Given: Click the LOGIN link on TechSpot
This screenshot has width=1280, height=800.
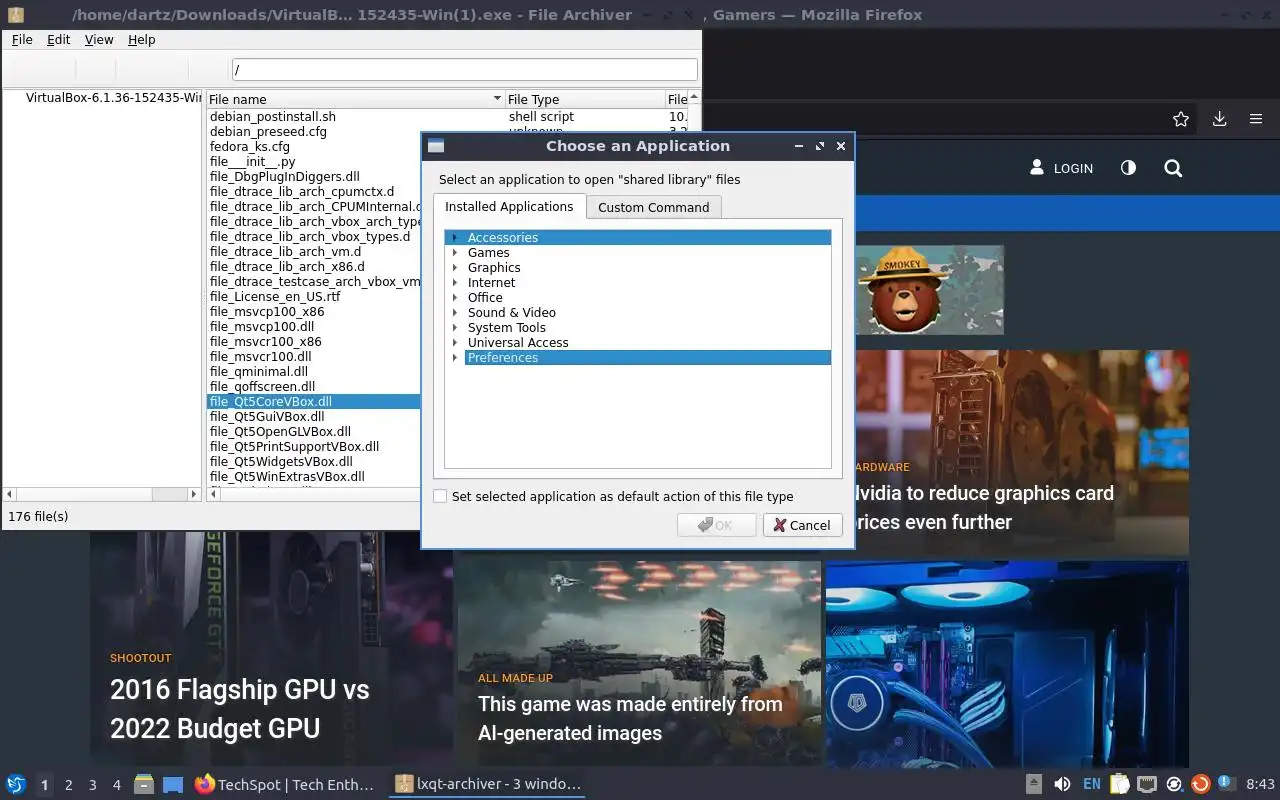Looking at the screenshot, I should tap(1073, 168).
